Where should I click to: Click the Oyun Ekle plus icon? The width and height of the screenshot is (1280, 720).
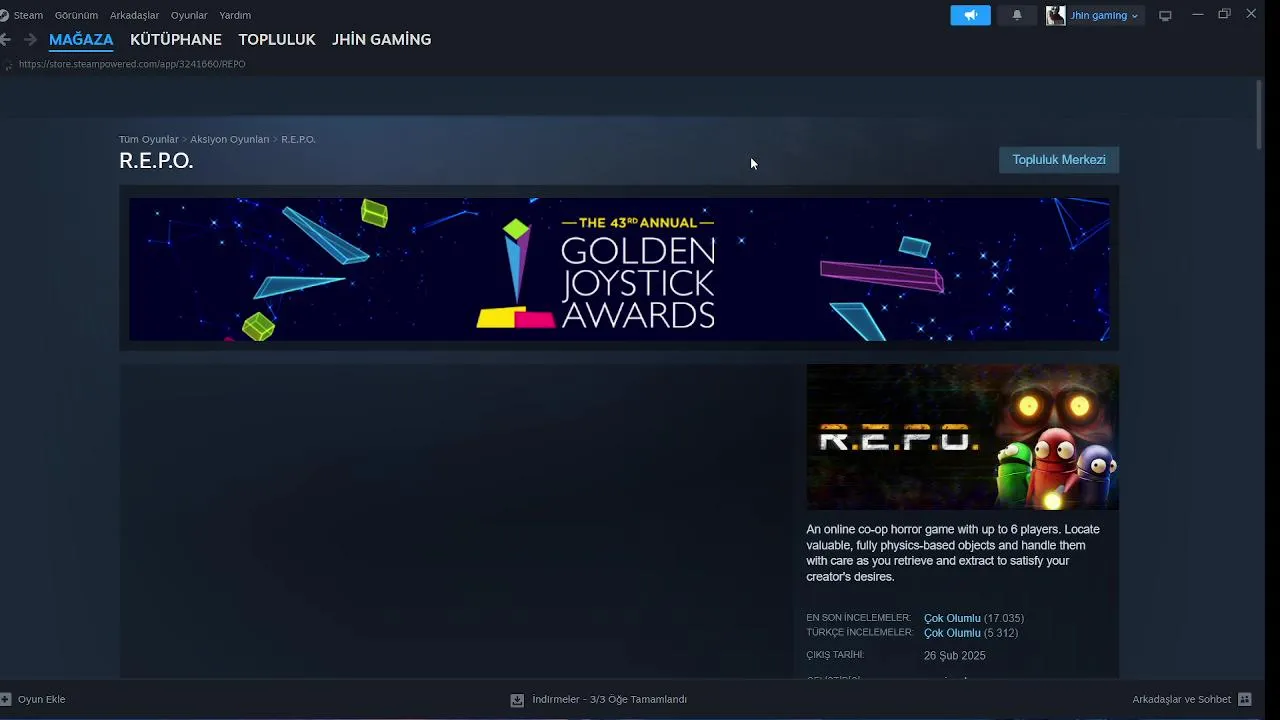pos(6,699)
